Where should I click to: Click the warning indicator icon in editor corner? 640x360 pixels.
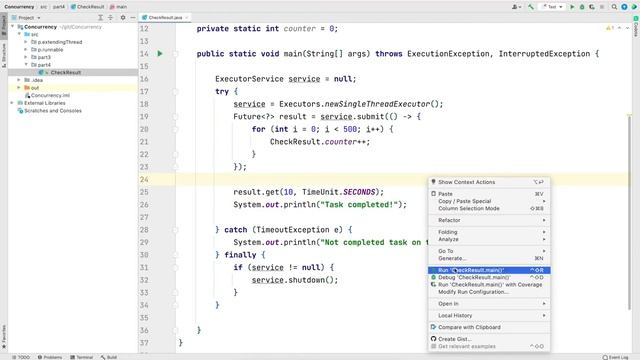pyautogui.click(x=610, y=28)
